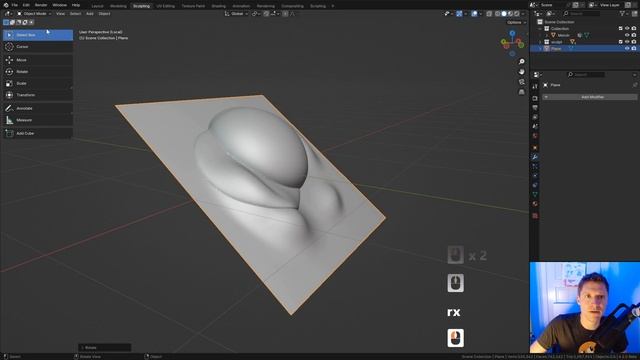Switch perspective/orthographic grid icon
This screenshot has width=640, height=360.
point(521,92)
